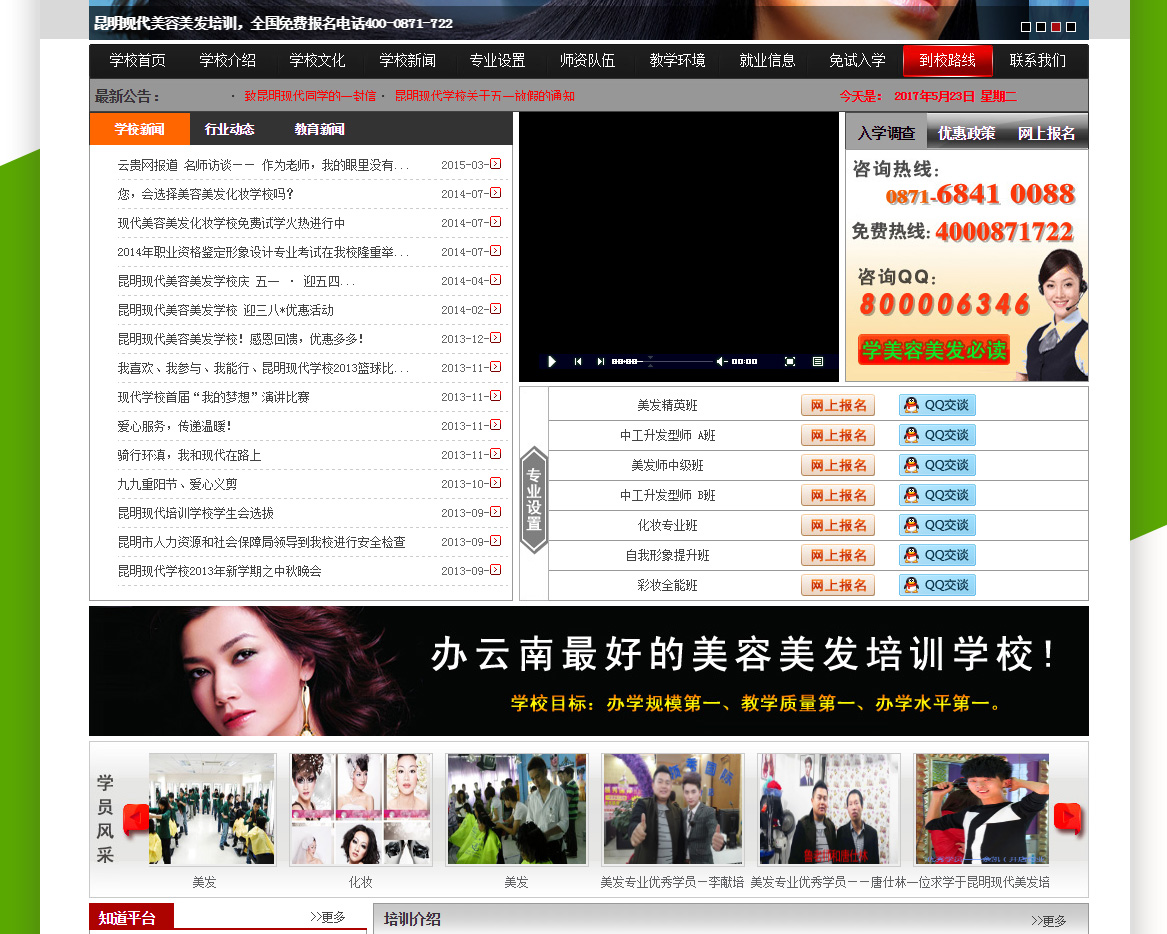Click QQ交谈 icon for 美发精英班

(x=937, y=405)
